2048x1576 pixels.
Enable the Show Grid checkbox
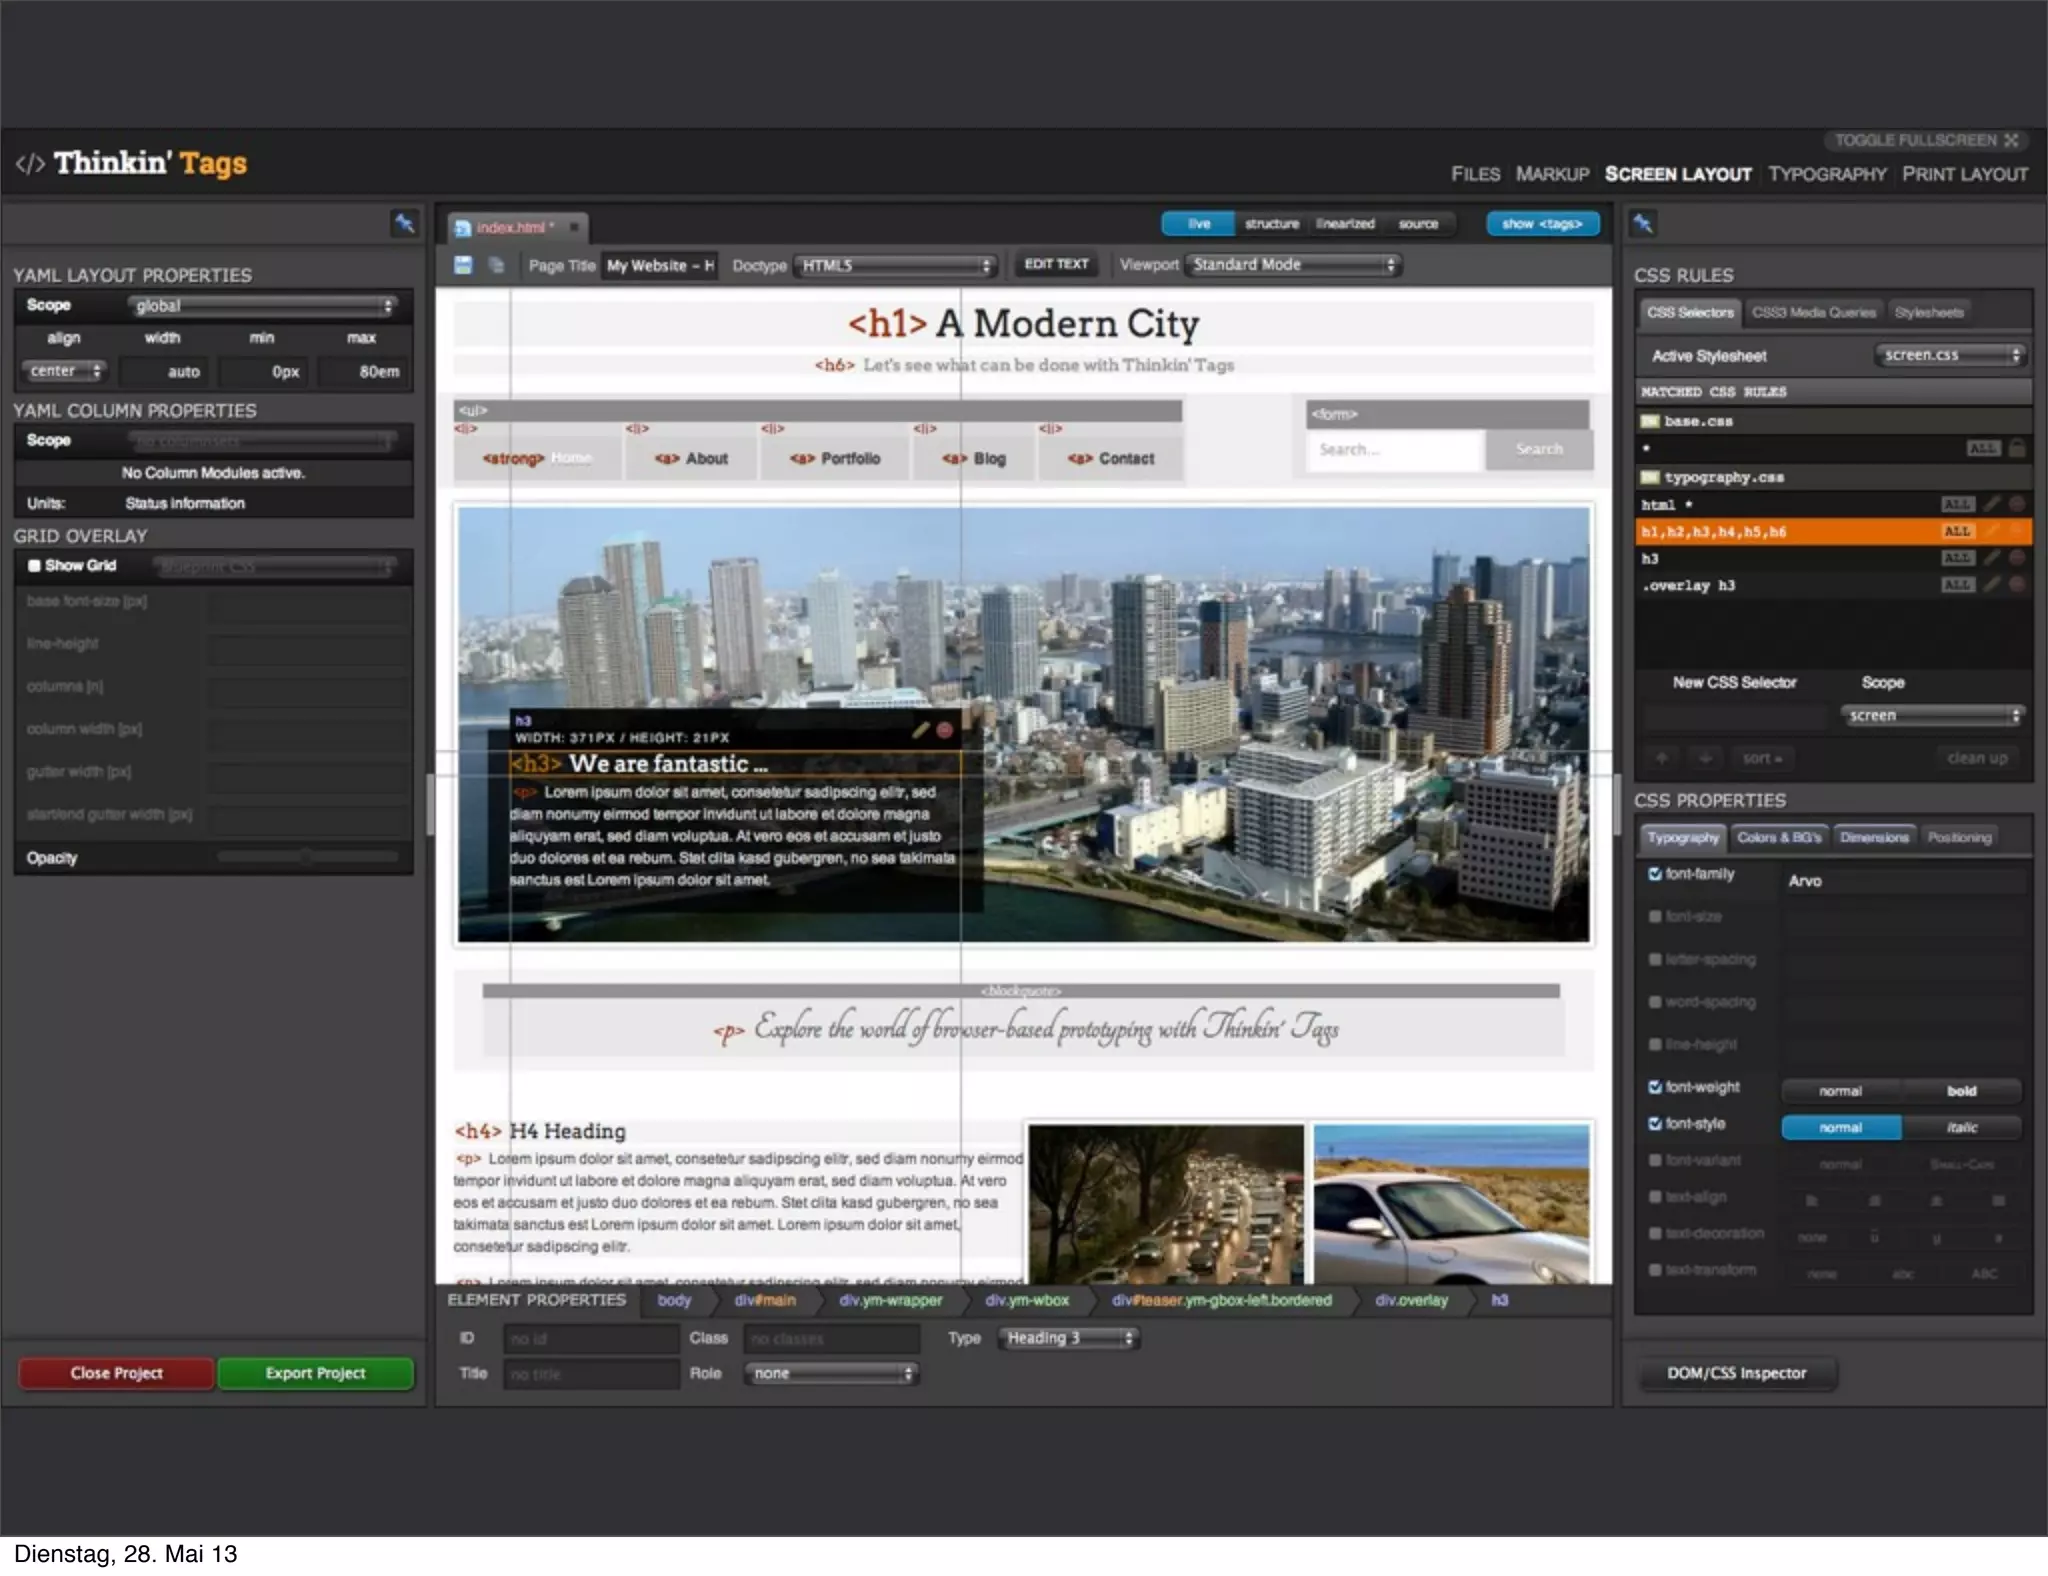point(34,566)
